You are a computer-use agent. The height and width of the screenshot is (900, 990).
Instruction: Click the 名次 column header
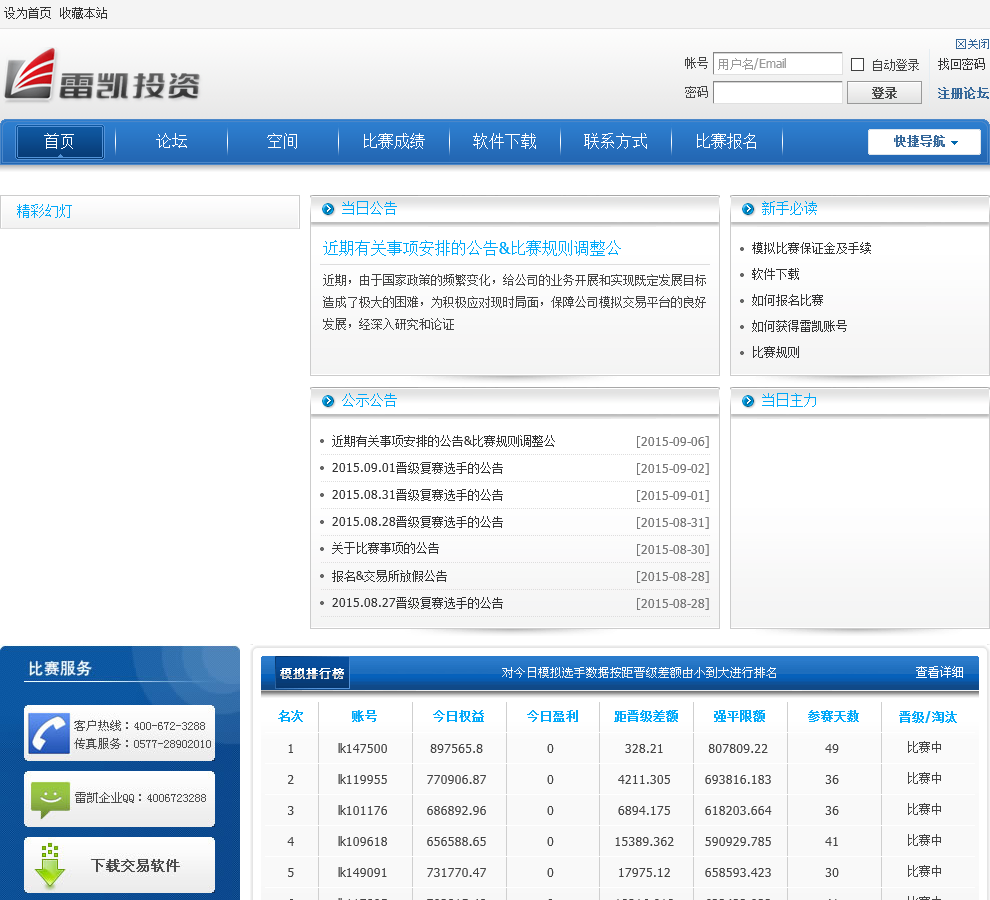tap(290, 716)
